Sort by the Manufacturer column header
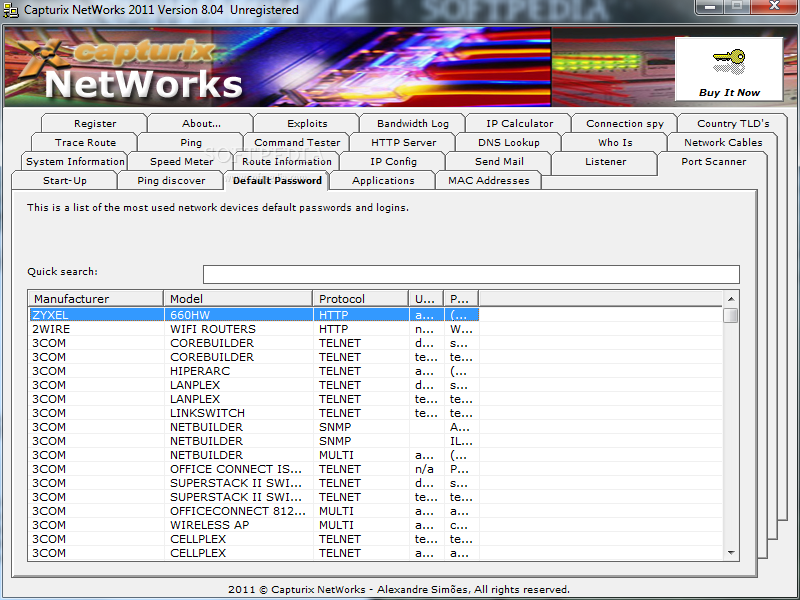The height and width of the screenshot is (600, 800). (x=96, y=298)
